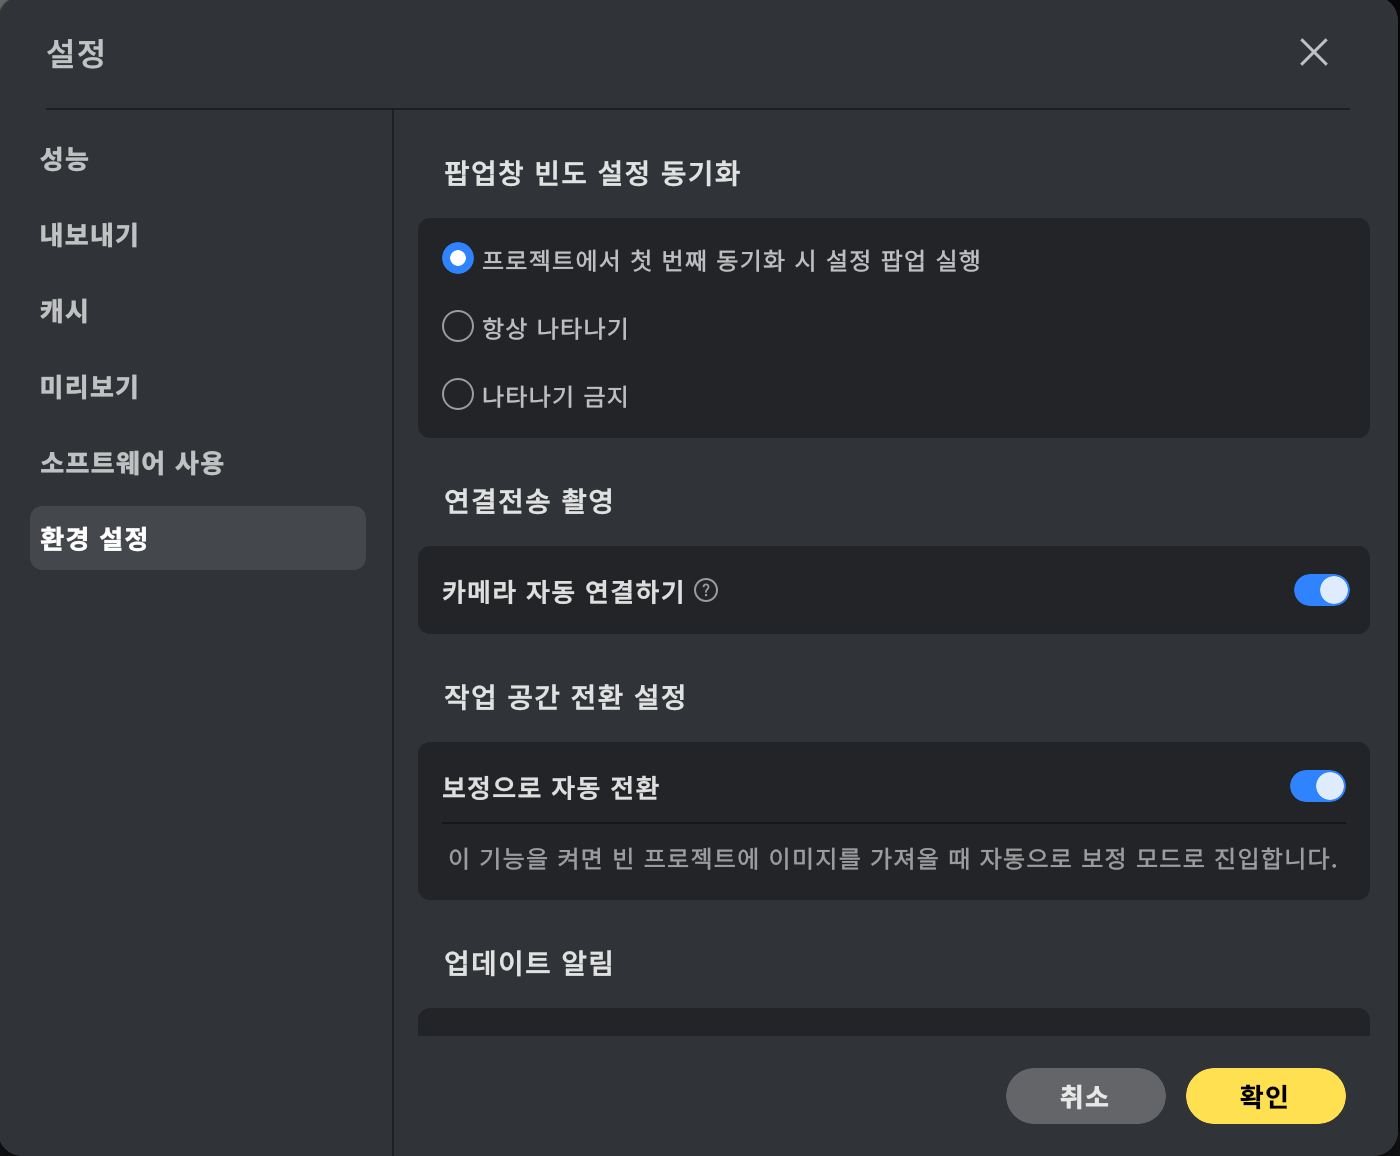Viewport: 1400px width, 1156px height.
Task: Select 프로젝트에서 첫 번째 동기화 시 설정 팝업 실행 radio
Action: pos(458,259)
